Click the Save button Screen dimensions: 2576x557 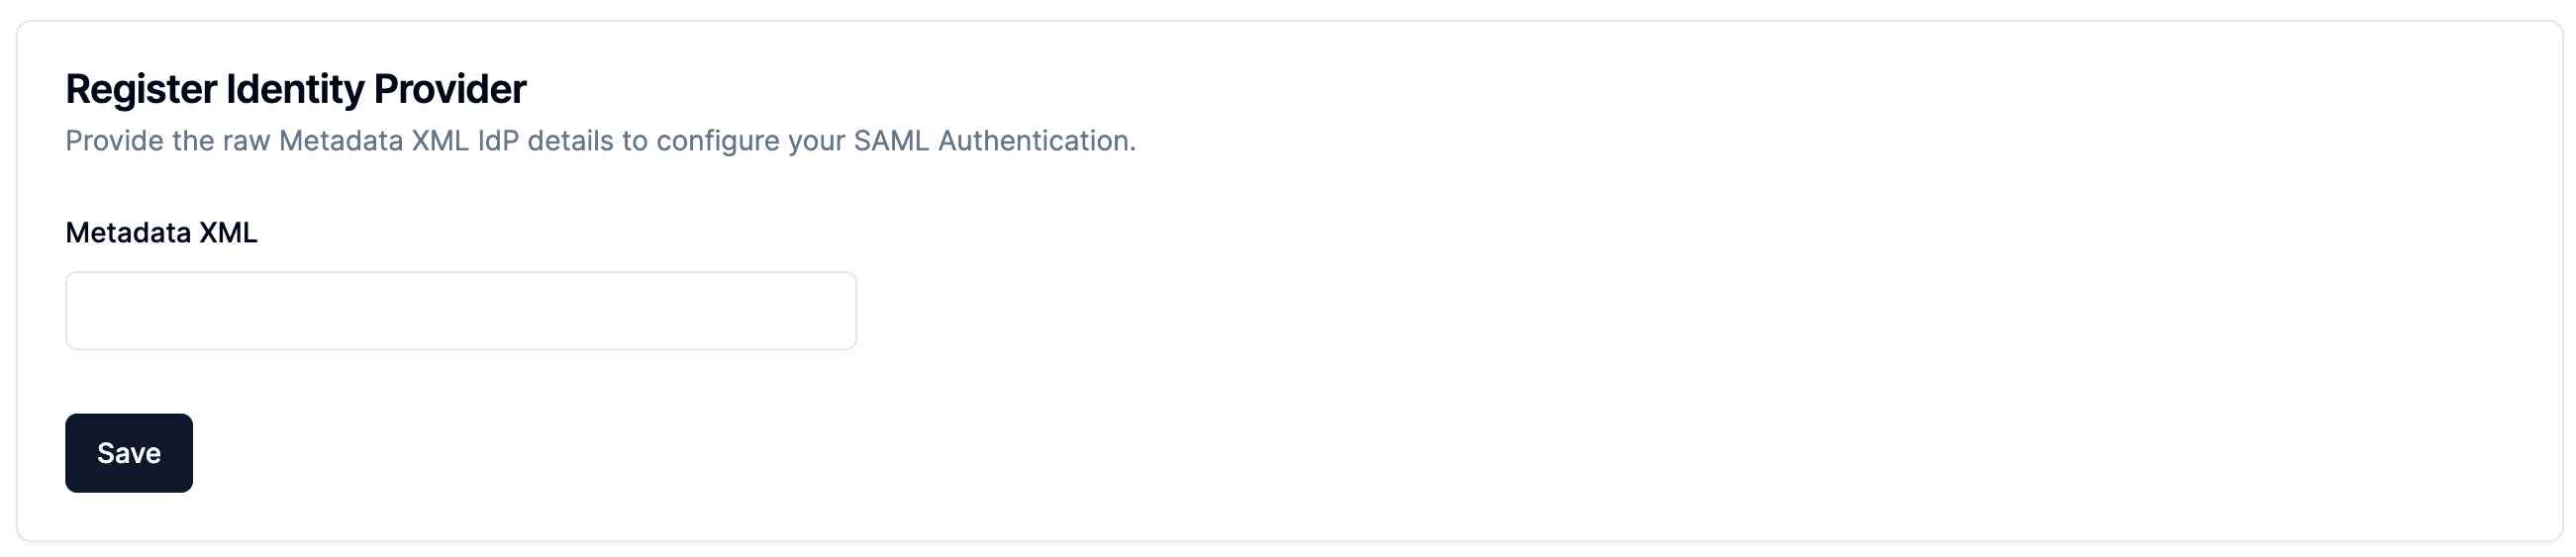[x=129, y=453]
